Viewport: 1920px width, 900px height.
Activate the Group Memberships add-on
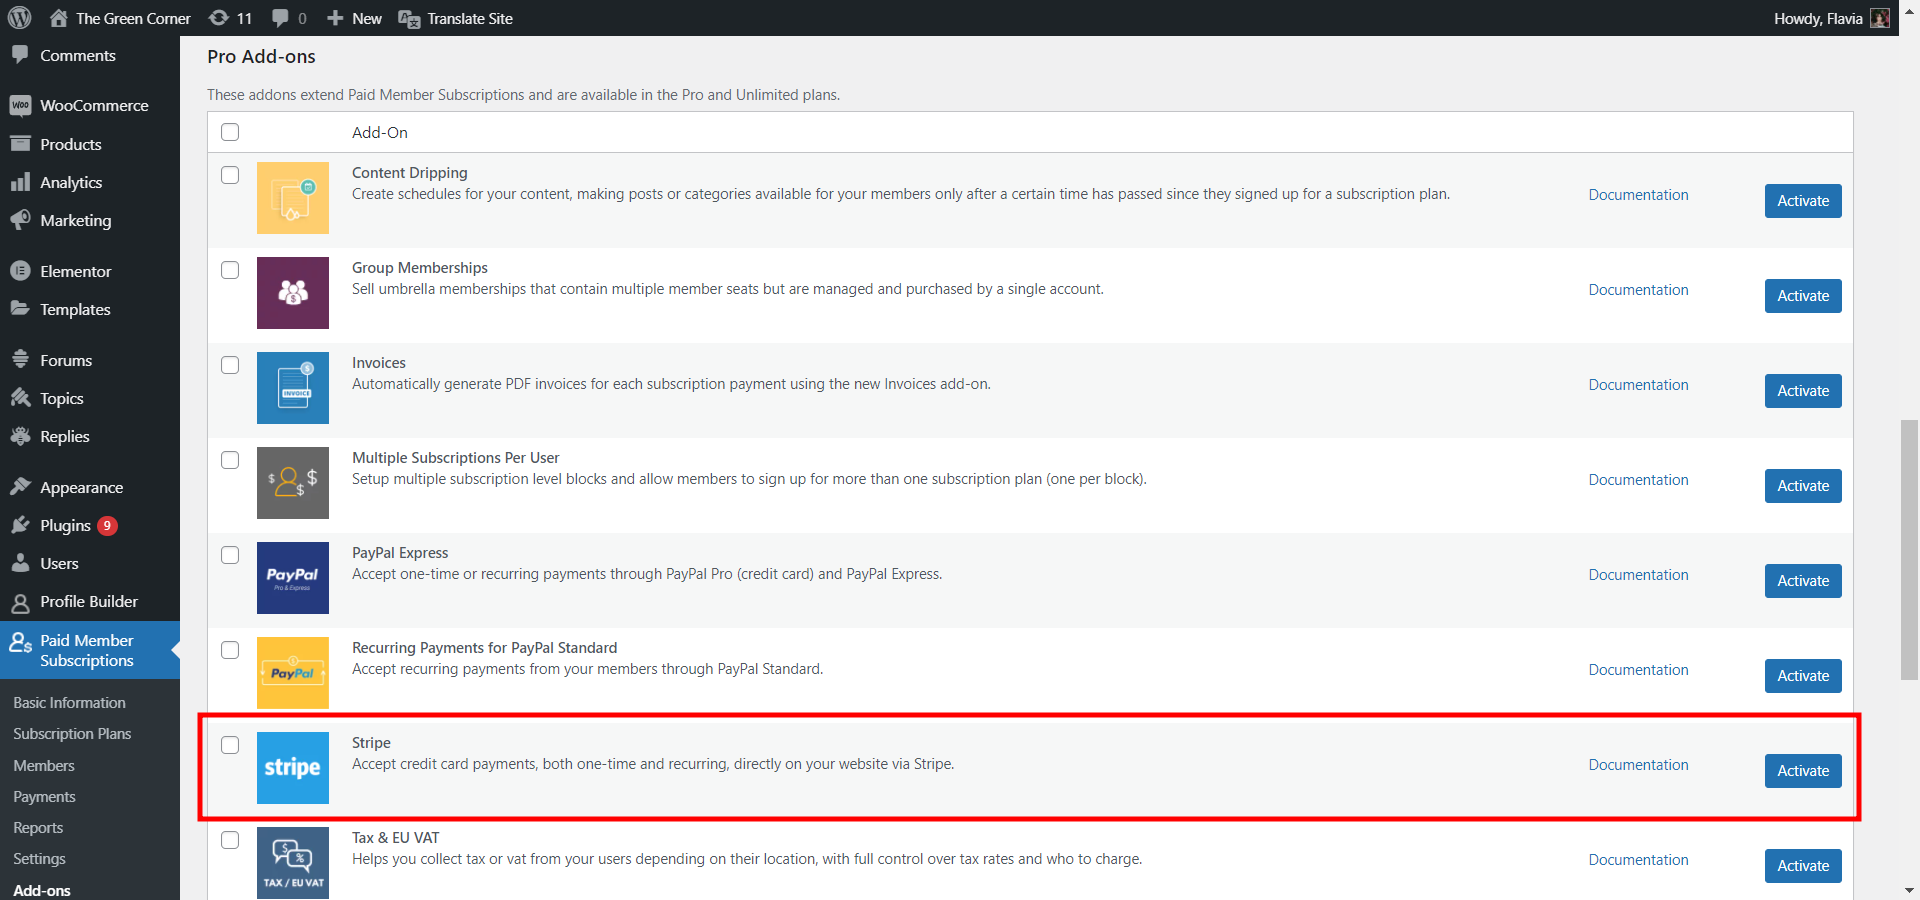click(x=1803, y=296)
